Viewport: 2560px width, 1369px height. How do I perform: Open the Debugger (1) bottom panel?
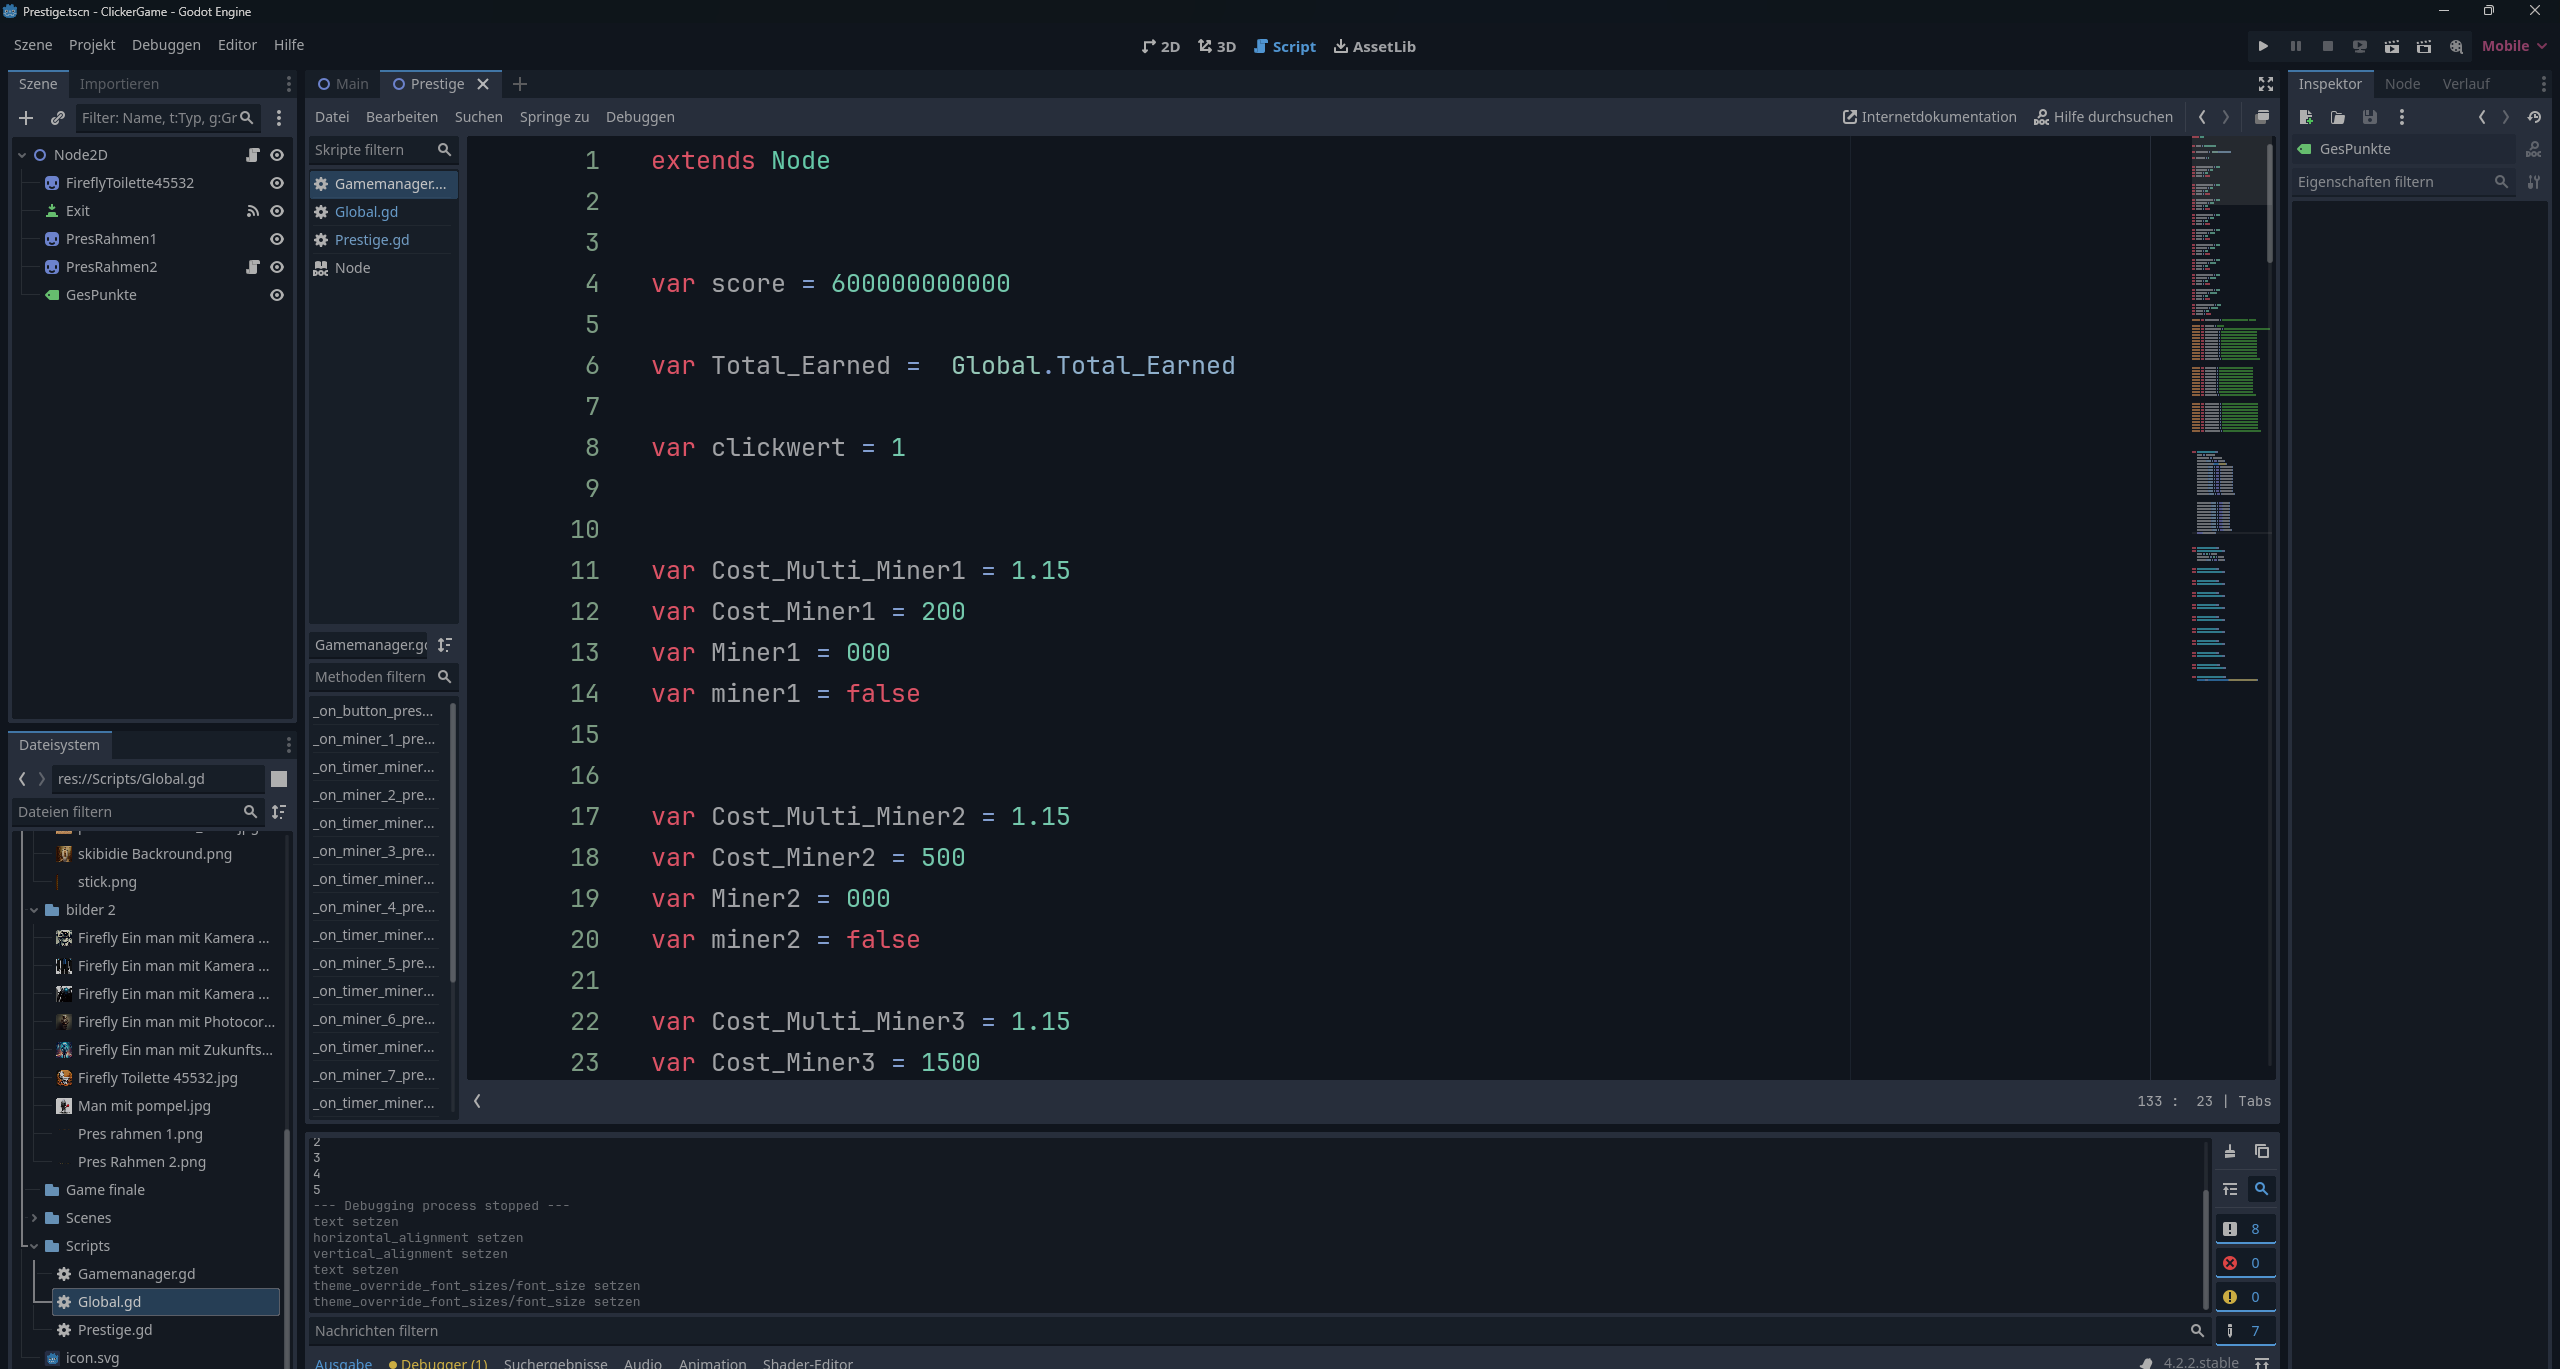tap(439, 1362)
